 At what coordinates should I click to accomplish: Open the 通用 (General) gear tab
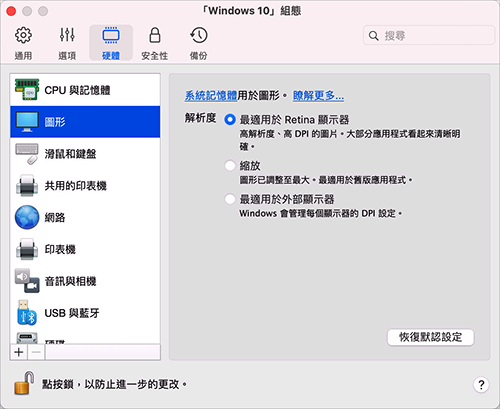coord(23,43)
